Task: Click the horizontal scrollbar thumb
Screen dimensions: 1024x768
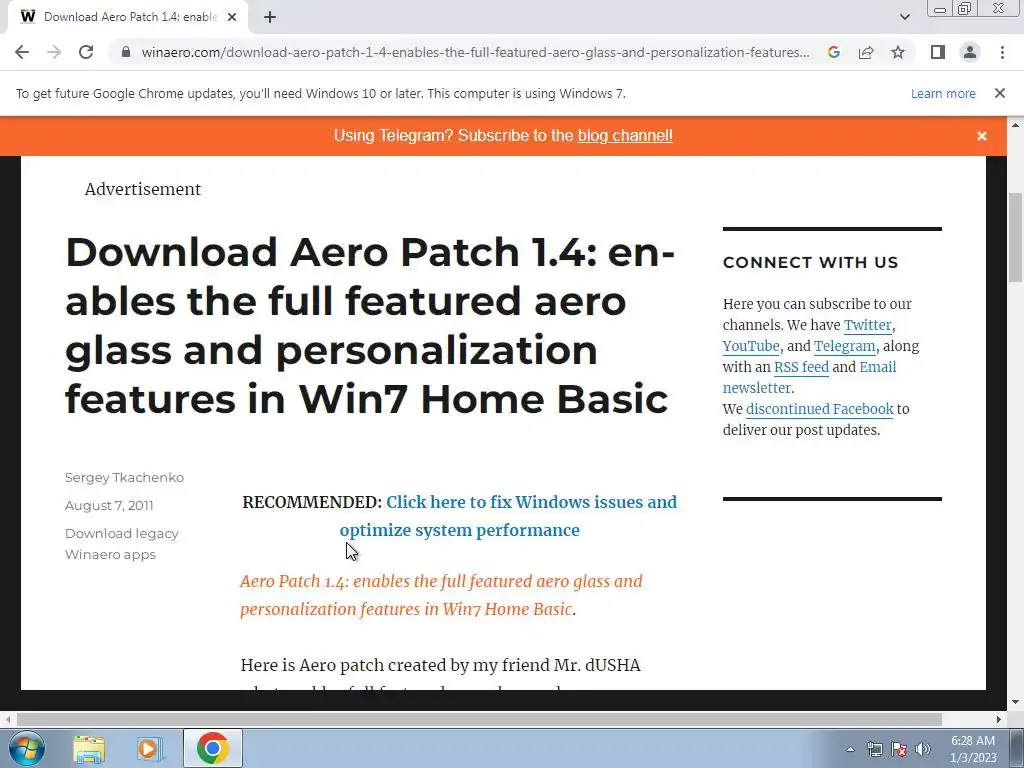Action: tap(478, 719)
